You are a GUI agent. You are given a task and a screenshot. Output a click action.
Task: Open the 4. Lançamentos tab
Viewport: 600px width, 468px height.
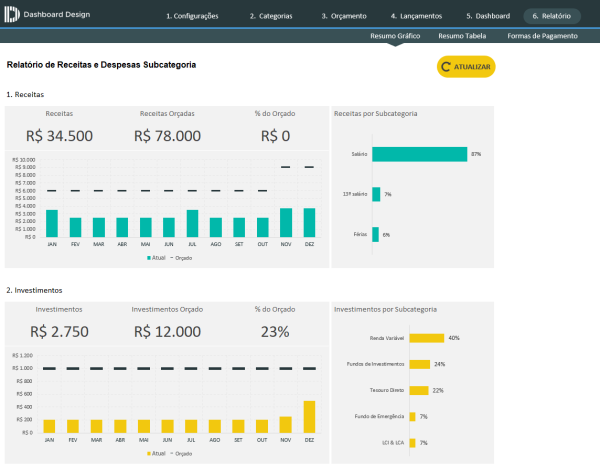click(415, 16)
